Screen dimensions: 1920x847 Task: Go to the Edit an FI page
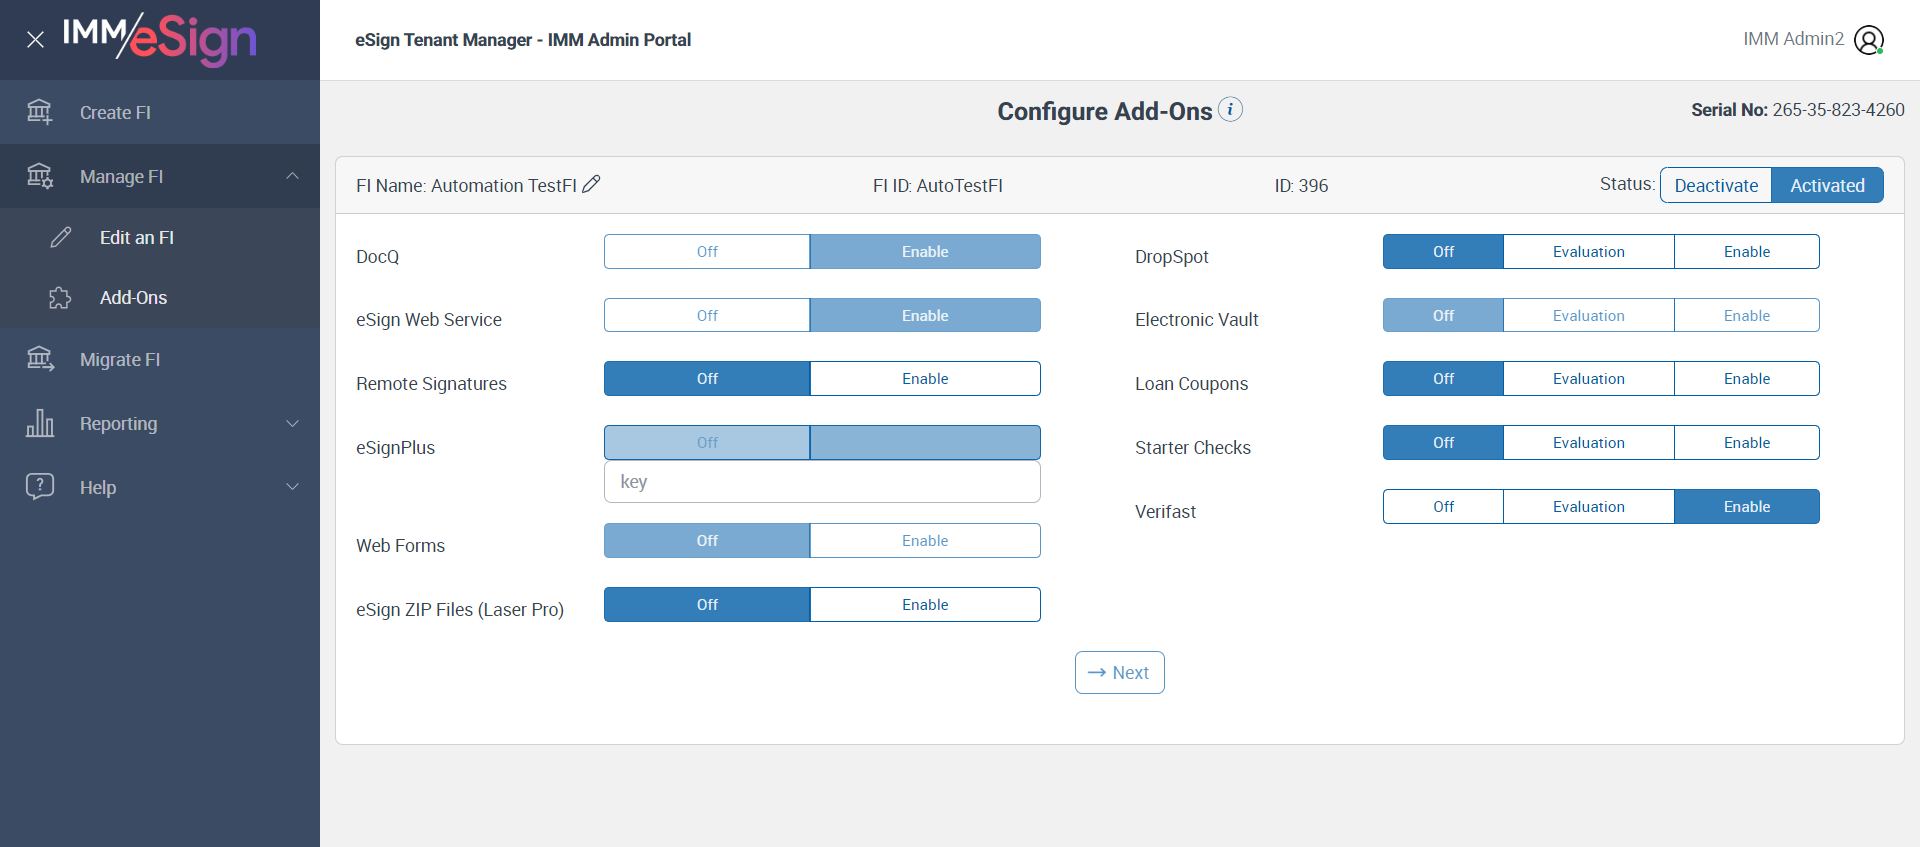coord(137,237)
